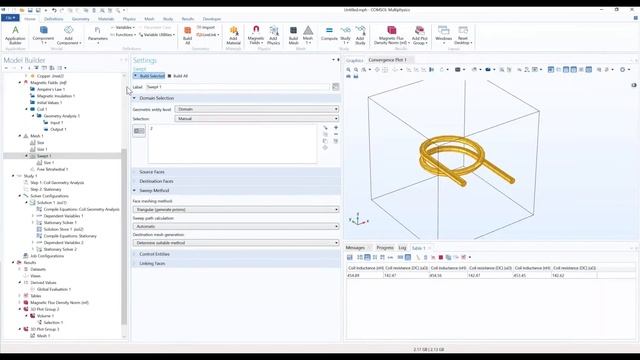
Task: Switch to the Materials ribbon tab
Action: click(106, 19)
